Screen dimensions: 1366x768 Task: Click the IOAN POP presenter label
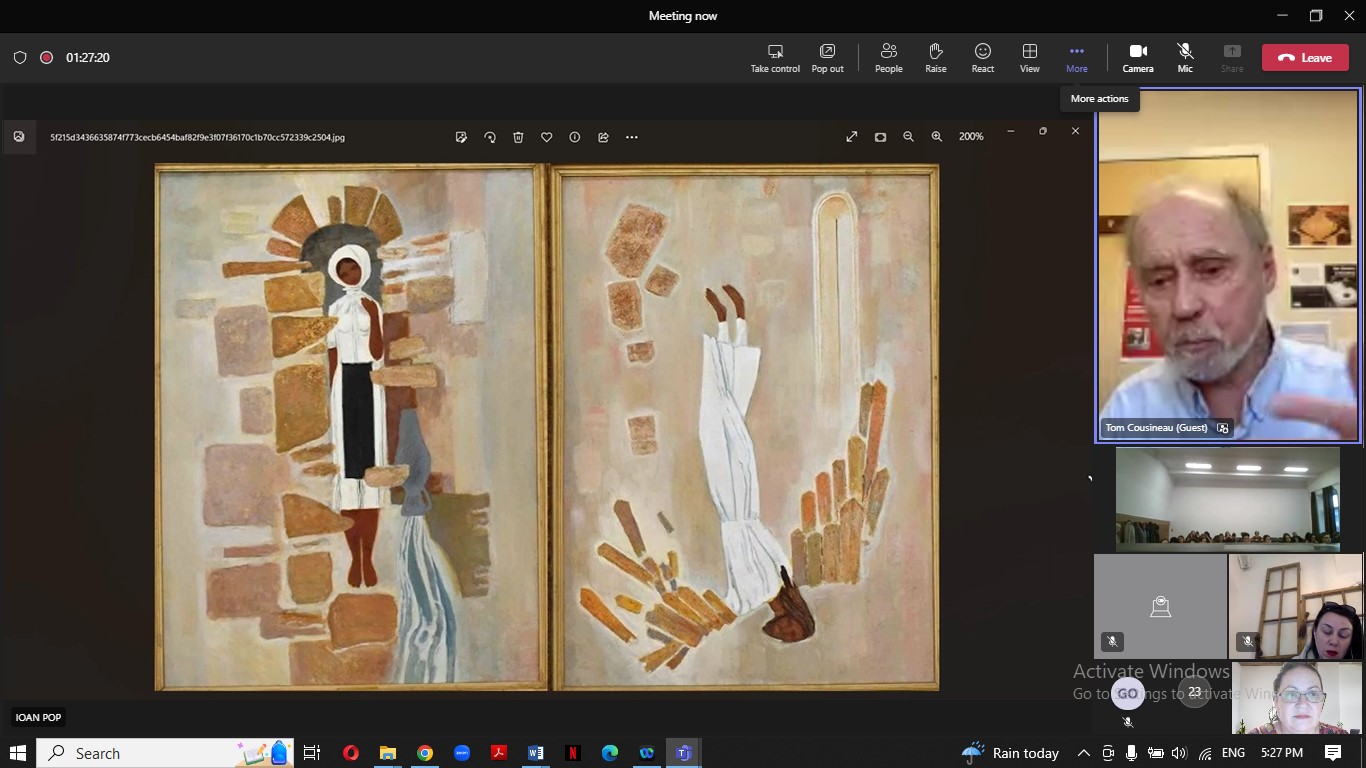pos(38,717)
